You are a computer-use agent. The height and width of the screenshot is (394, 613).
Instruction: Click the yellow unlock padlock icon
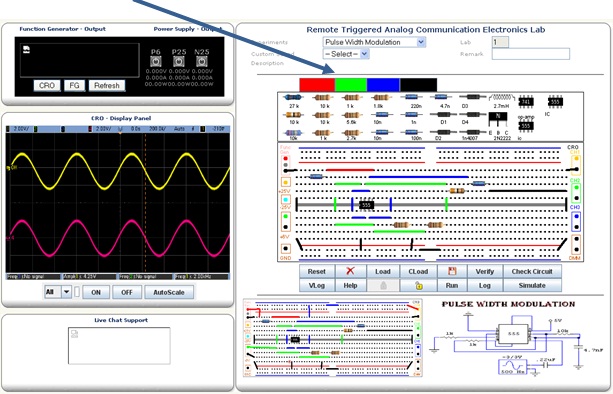click(418, 285)
